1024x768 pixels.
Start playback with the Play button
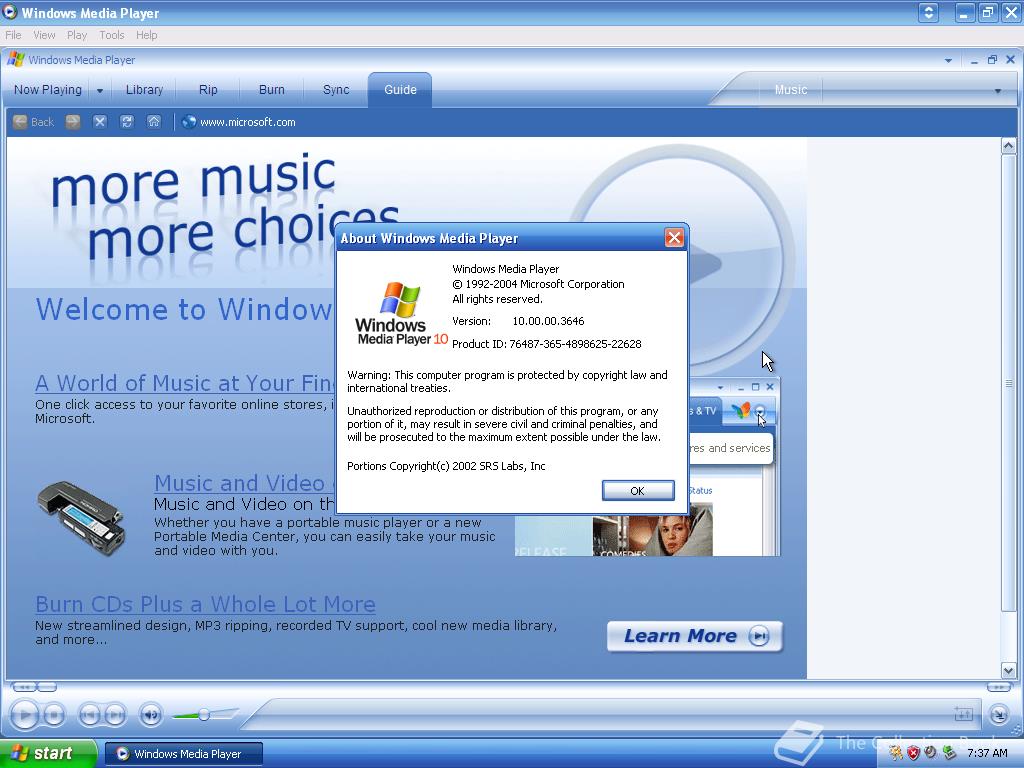(25, 714)
